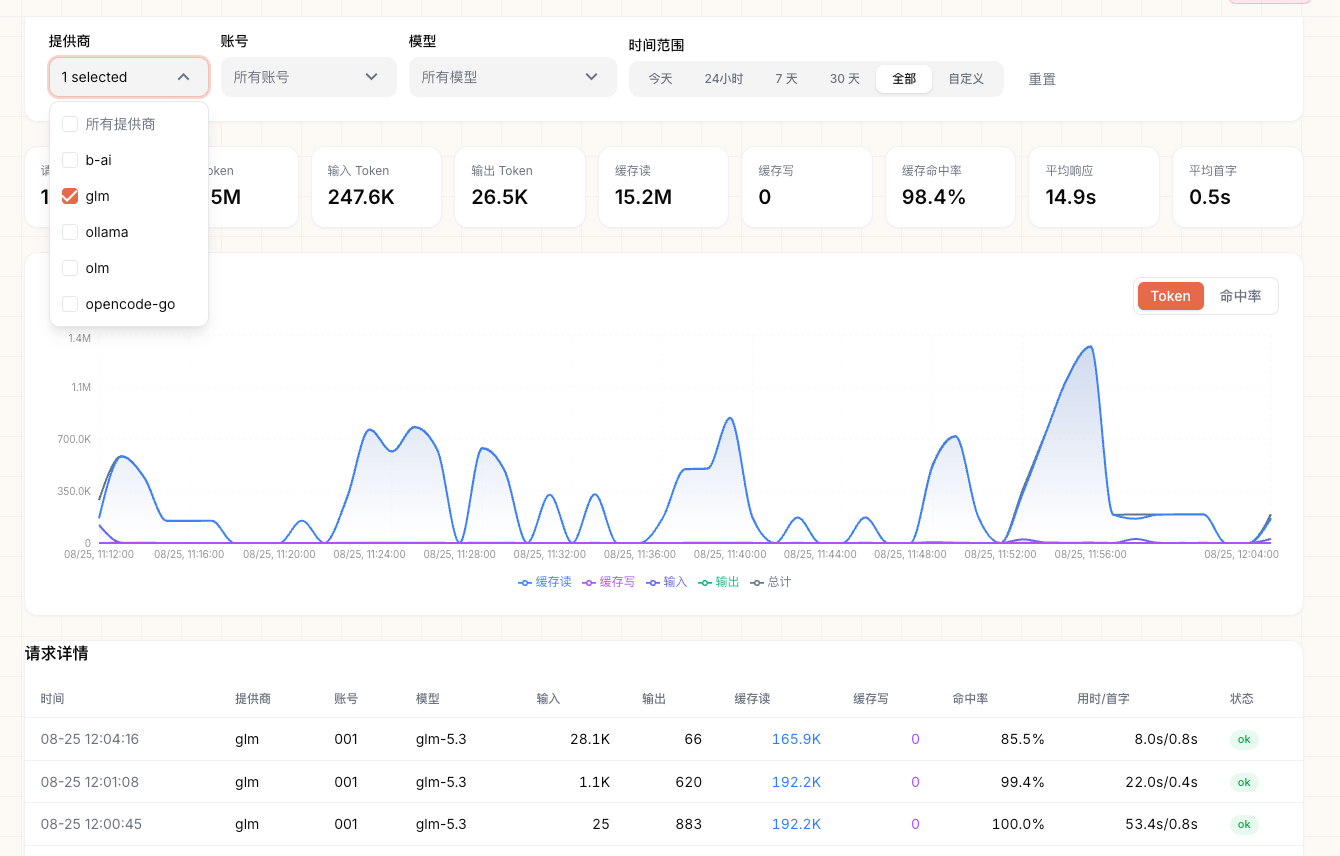Select the 自定义 custom time range
The image size is (1340, 856).
pos(966,79)
